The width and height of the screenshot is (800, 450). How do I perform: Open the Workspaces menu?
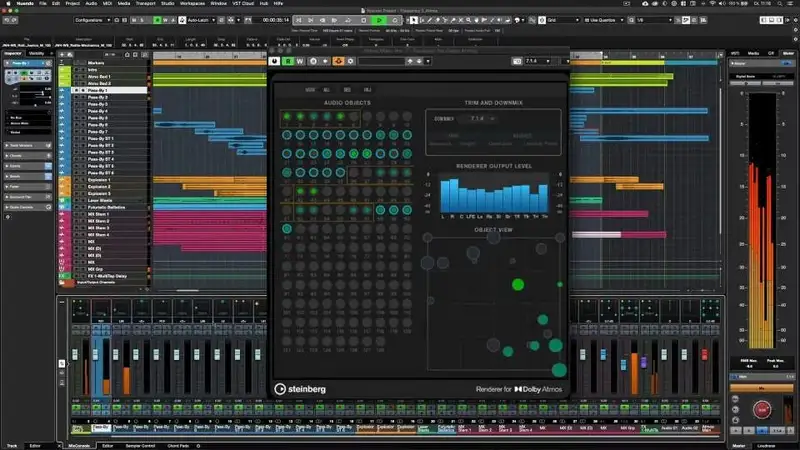[x=192, y=3]
